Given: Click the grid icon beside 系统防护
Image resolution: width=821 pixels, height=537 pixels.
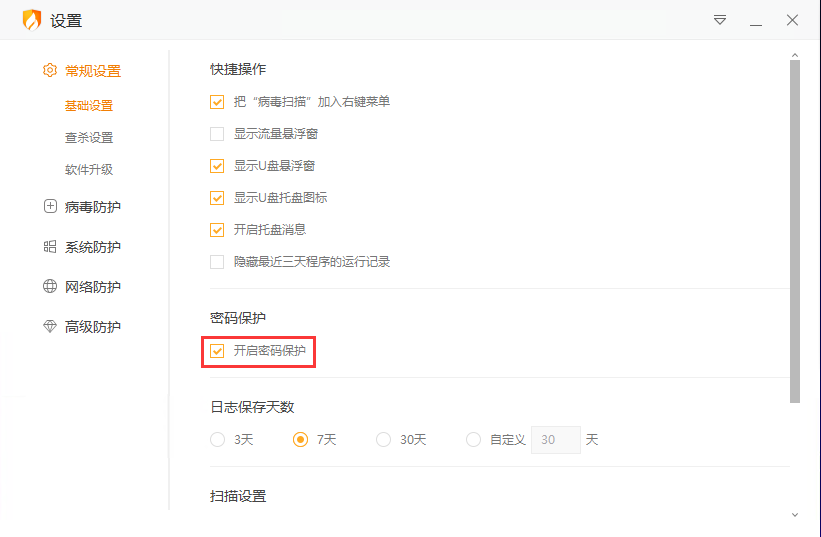Looking at the screenshot, I should [50, 247].
